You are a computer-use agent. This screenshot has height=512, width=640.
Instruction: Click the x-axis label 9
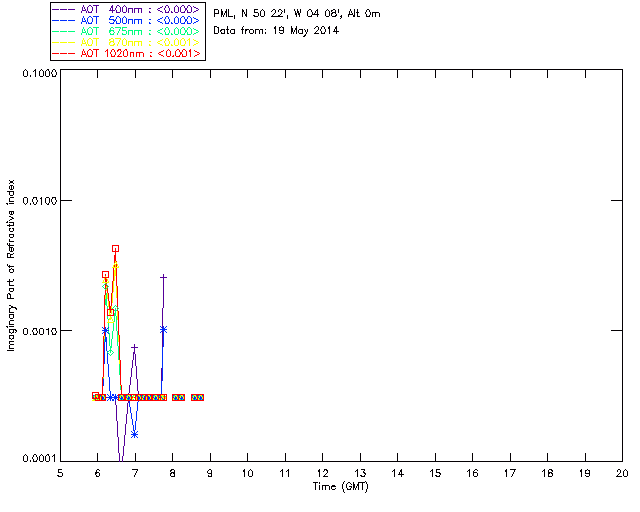[210, 473]
